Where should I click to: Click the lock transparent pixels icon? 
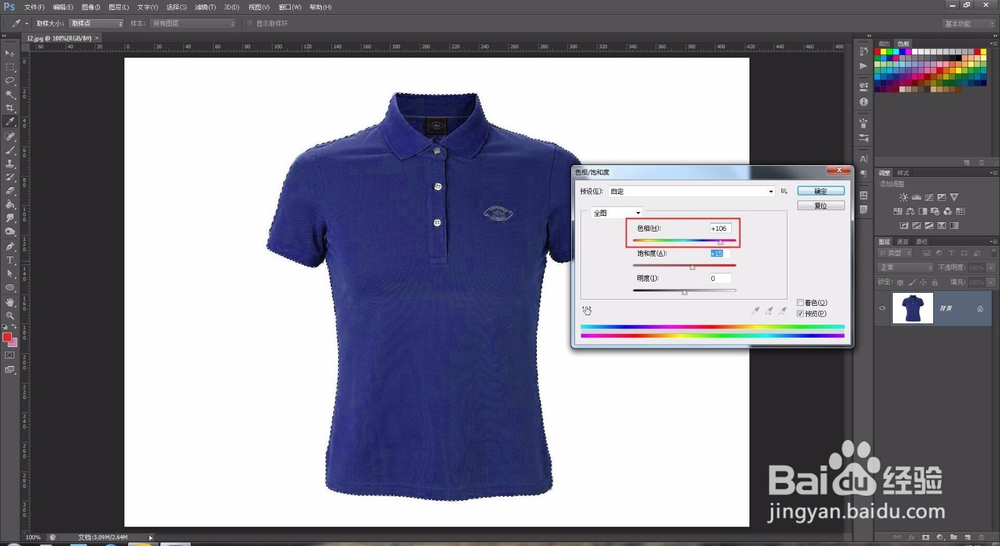[x=900, y=282]
